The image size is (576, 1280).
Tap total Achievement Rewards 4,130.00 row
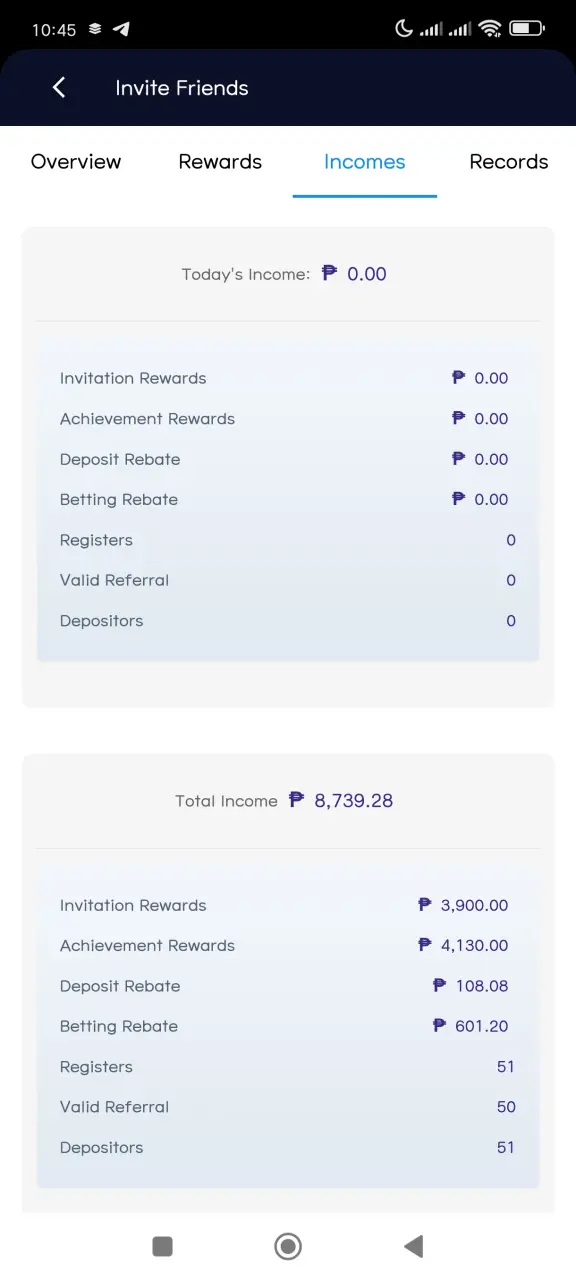point(288,945)
